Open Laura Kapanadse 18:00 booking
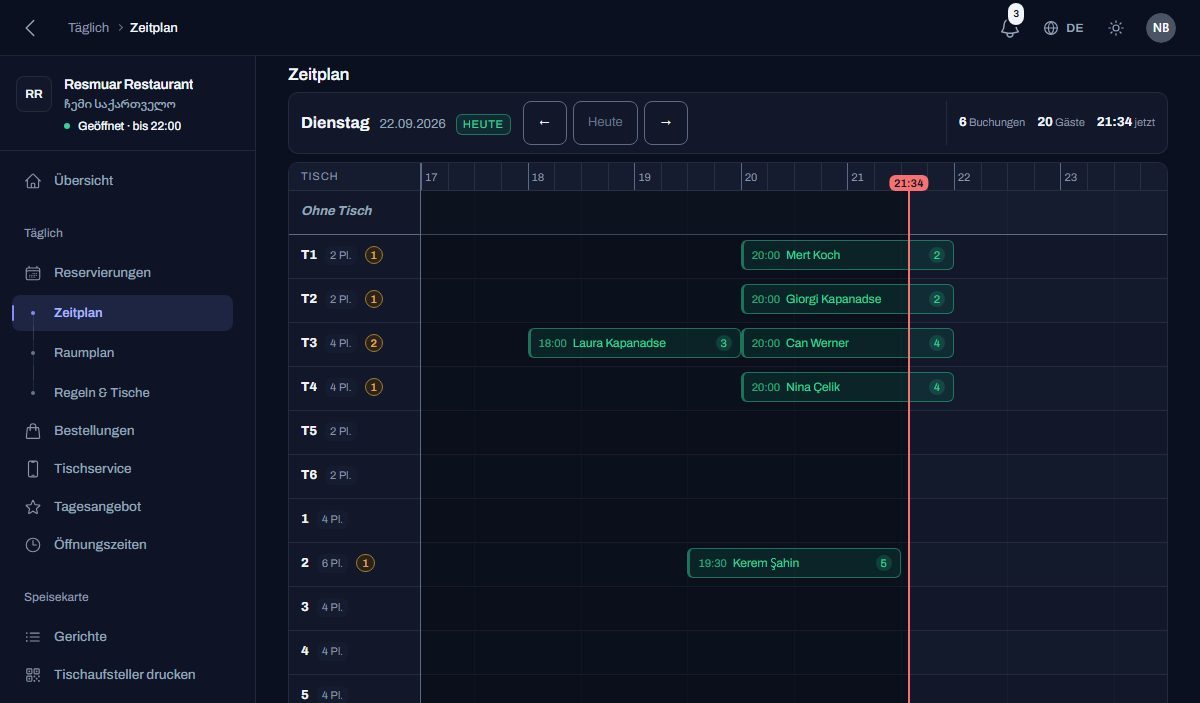The width and height of the screenshot is (1200, 703). coord(634,343)
